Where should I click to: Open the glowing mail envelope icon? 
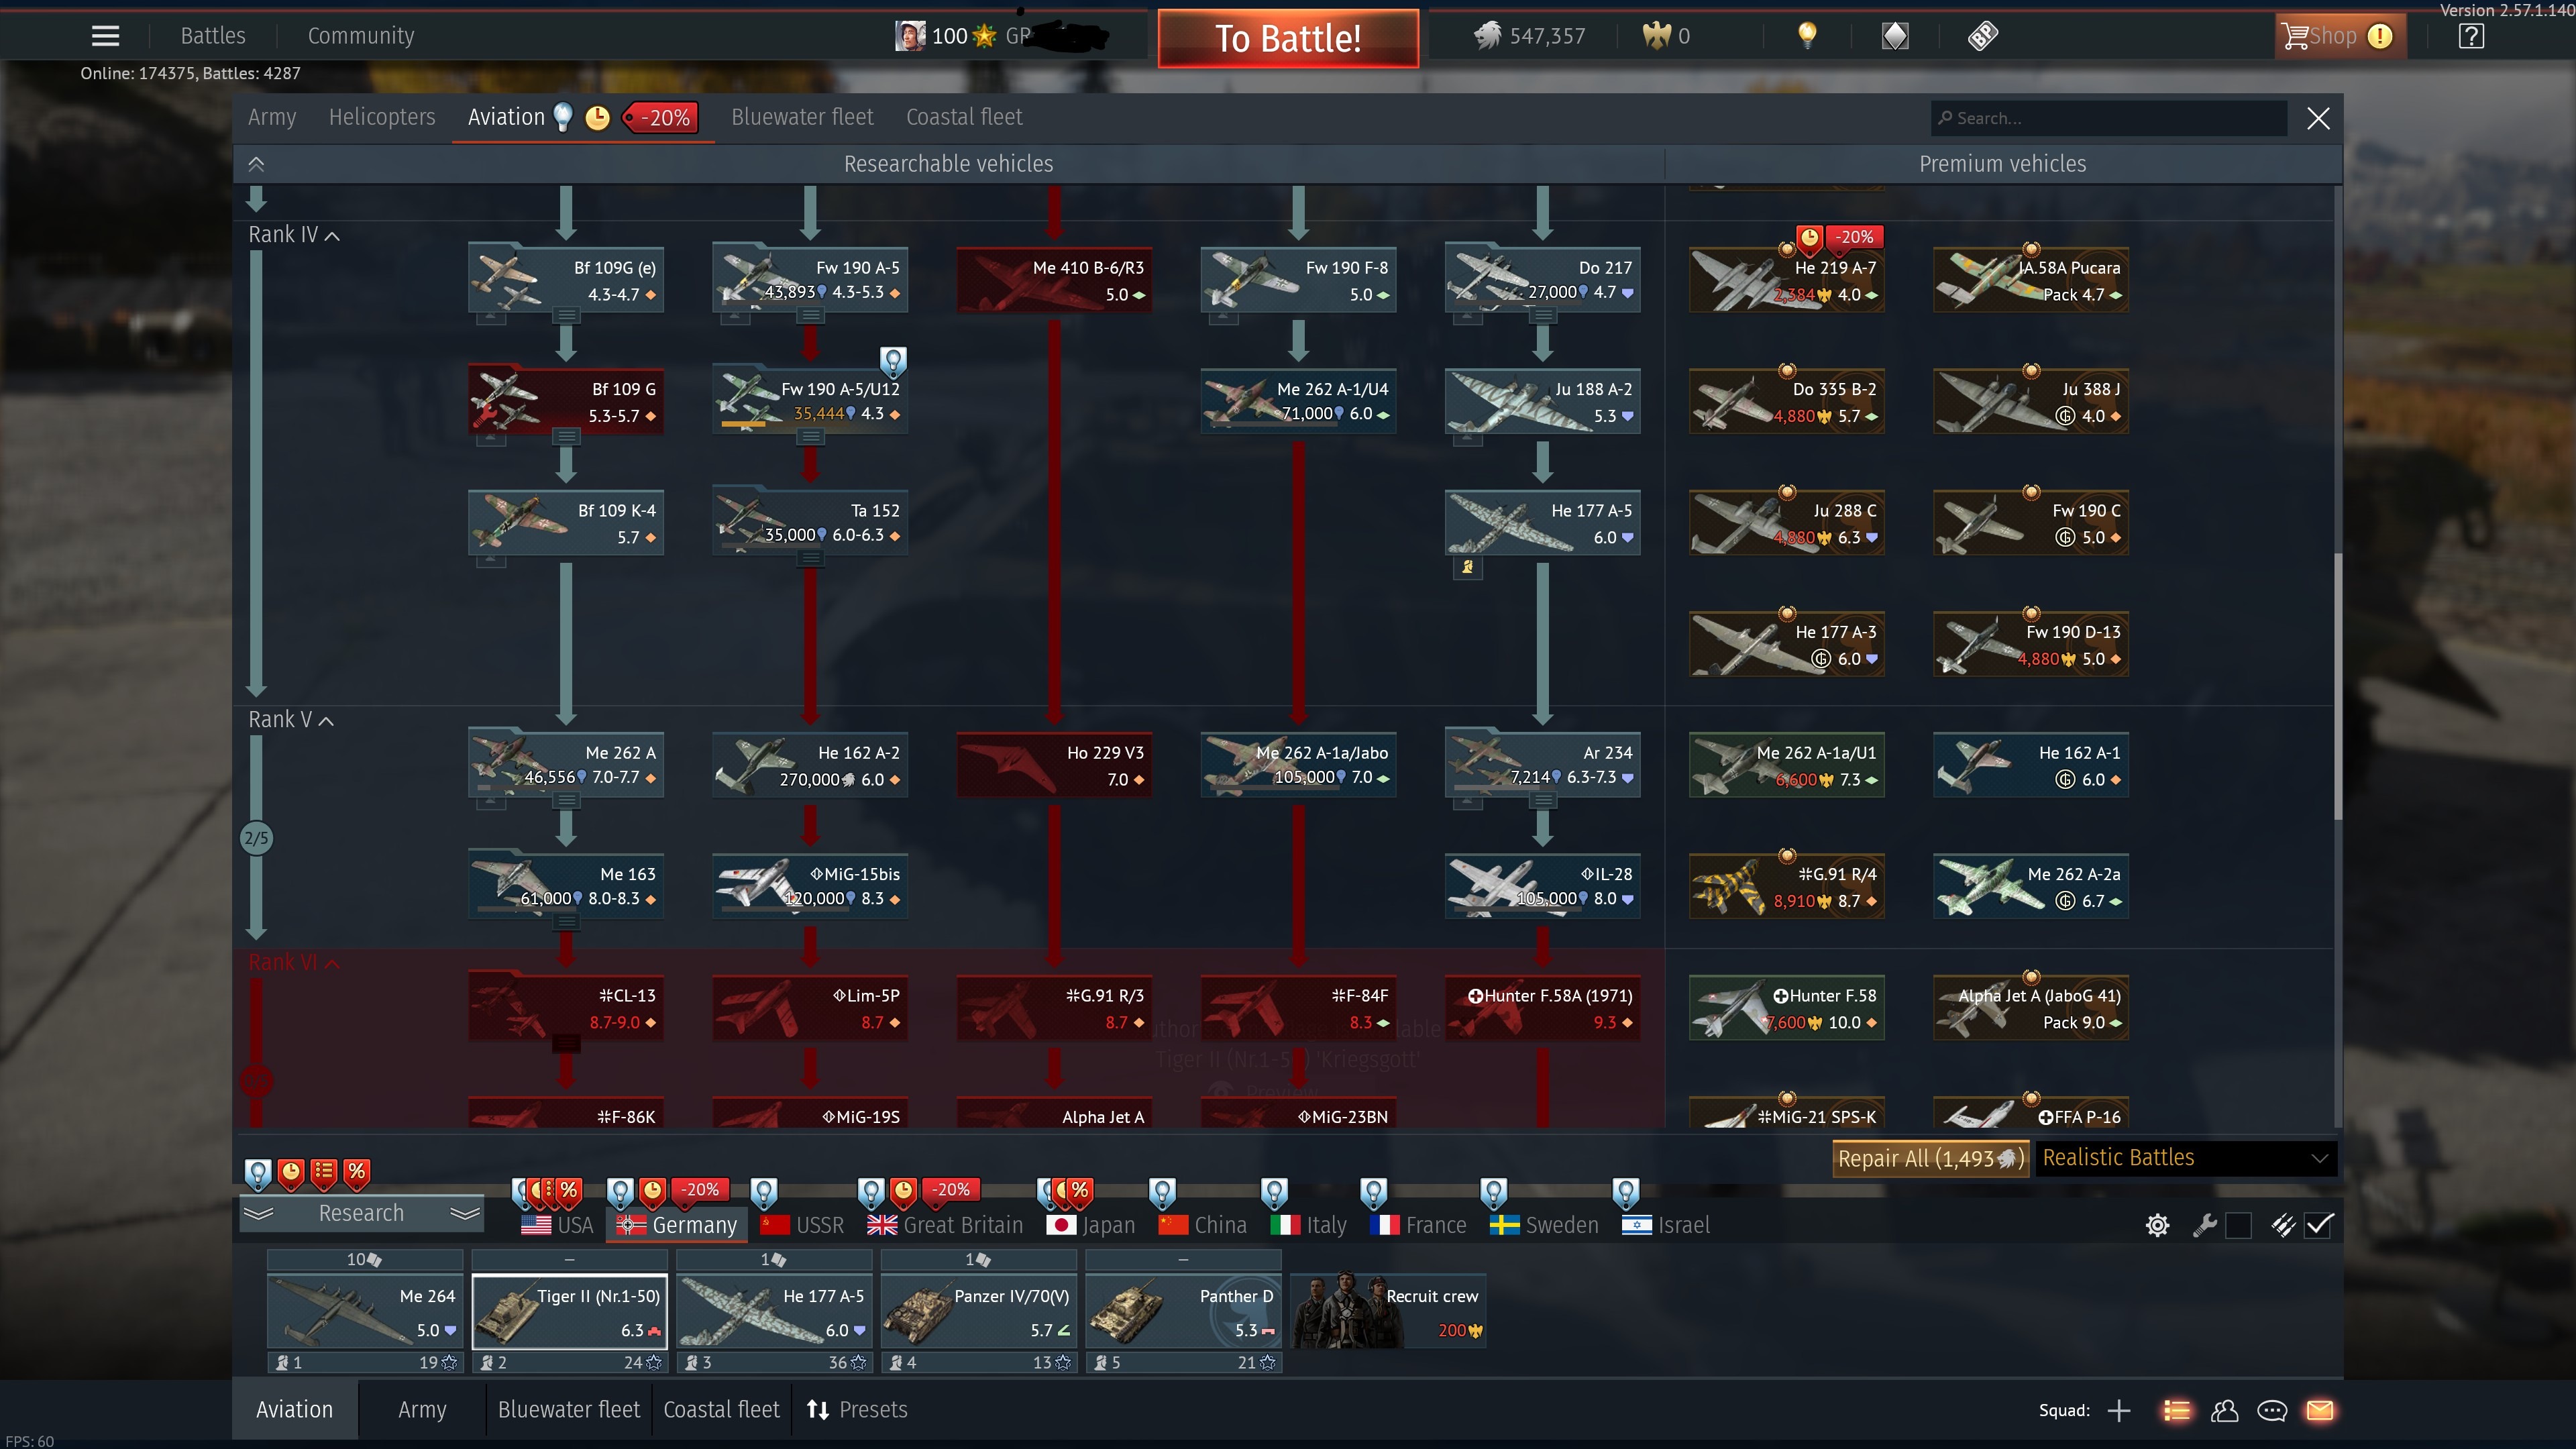pyautogui.click(x=2320, y=1410)
